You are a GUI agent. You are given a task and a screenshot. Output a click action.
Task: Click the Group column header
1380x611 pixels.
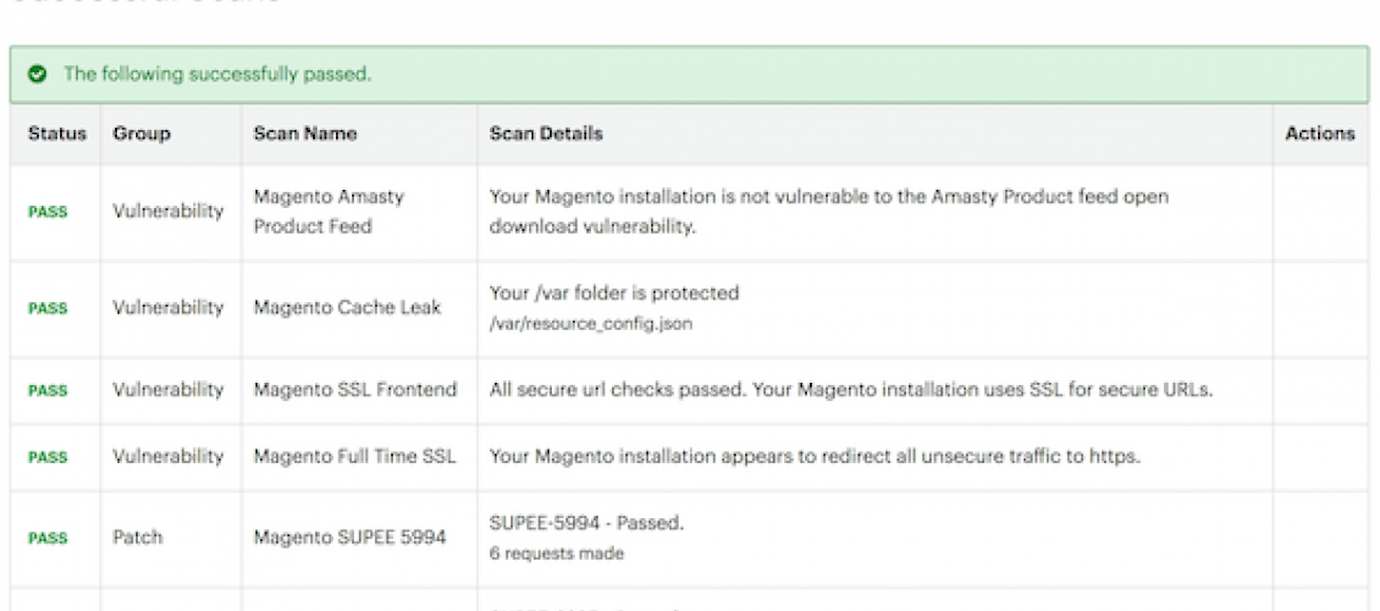[141, 133]
